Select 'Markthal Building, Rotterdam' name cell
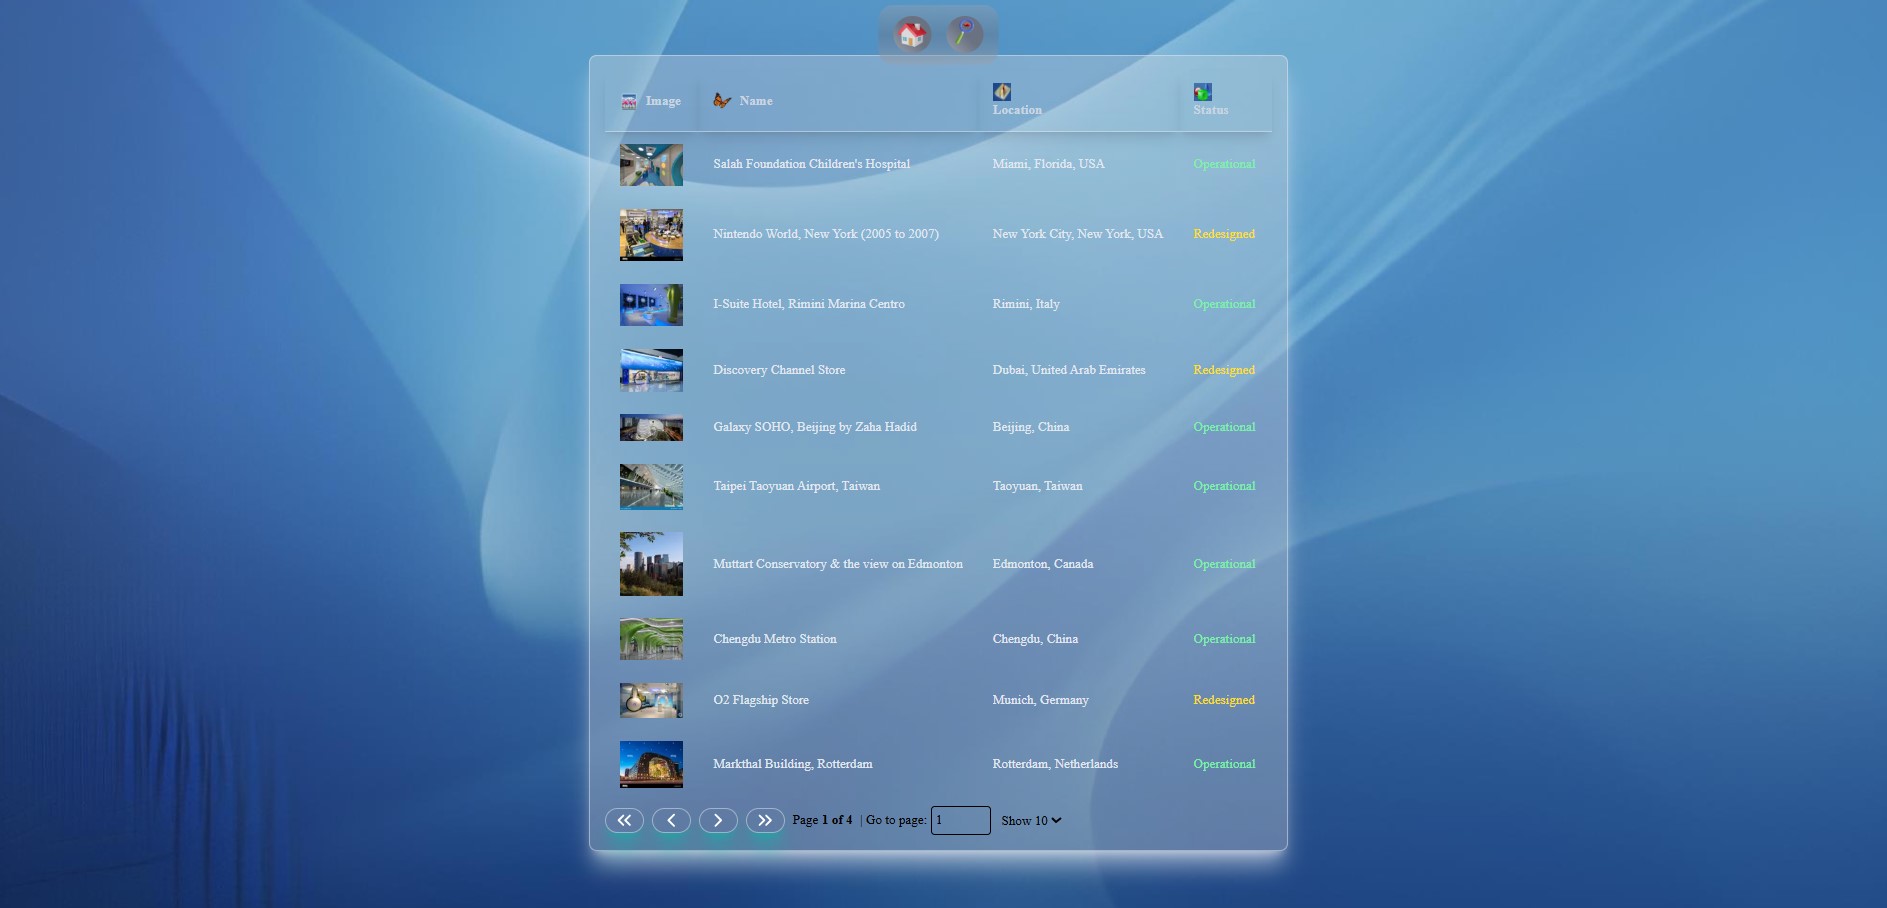The image size is (1887, 908). pyautogui.click(x=792, y=764)
